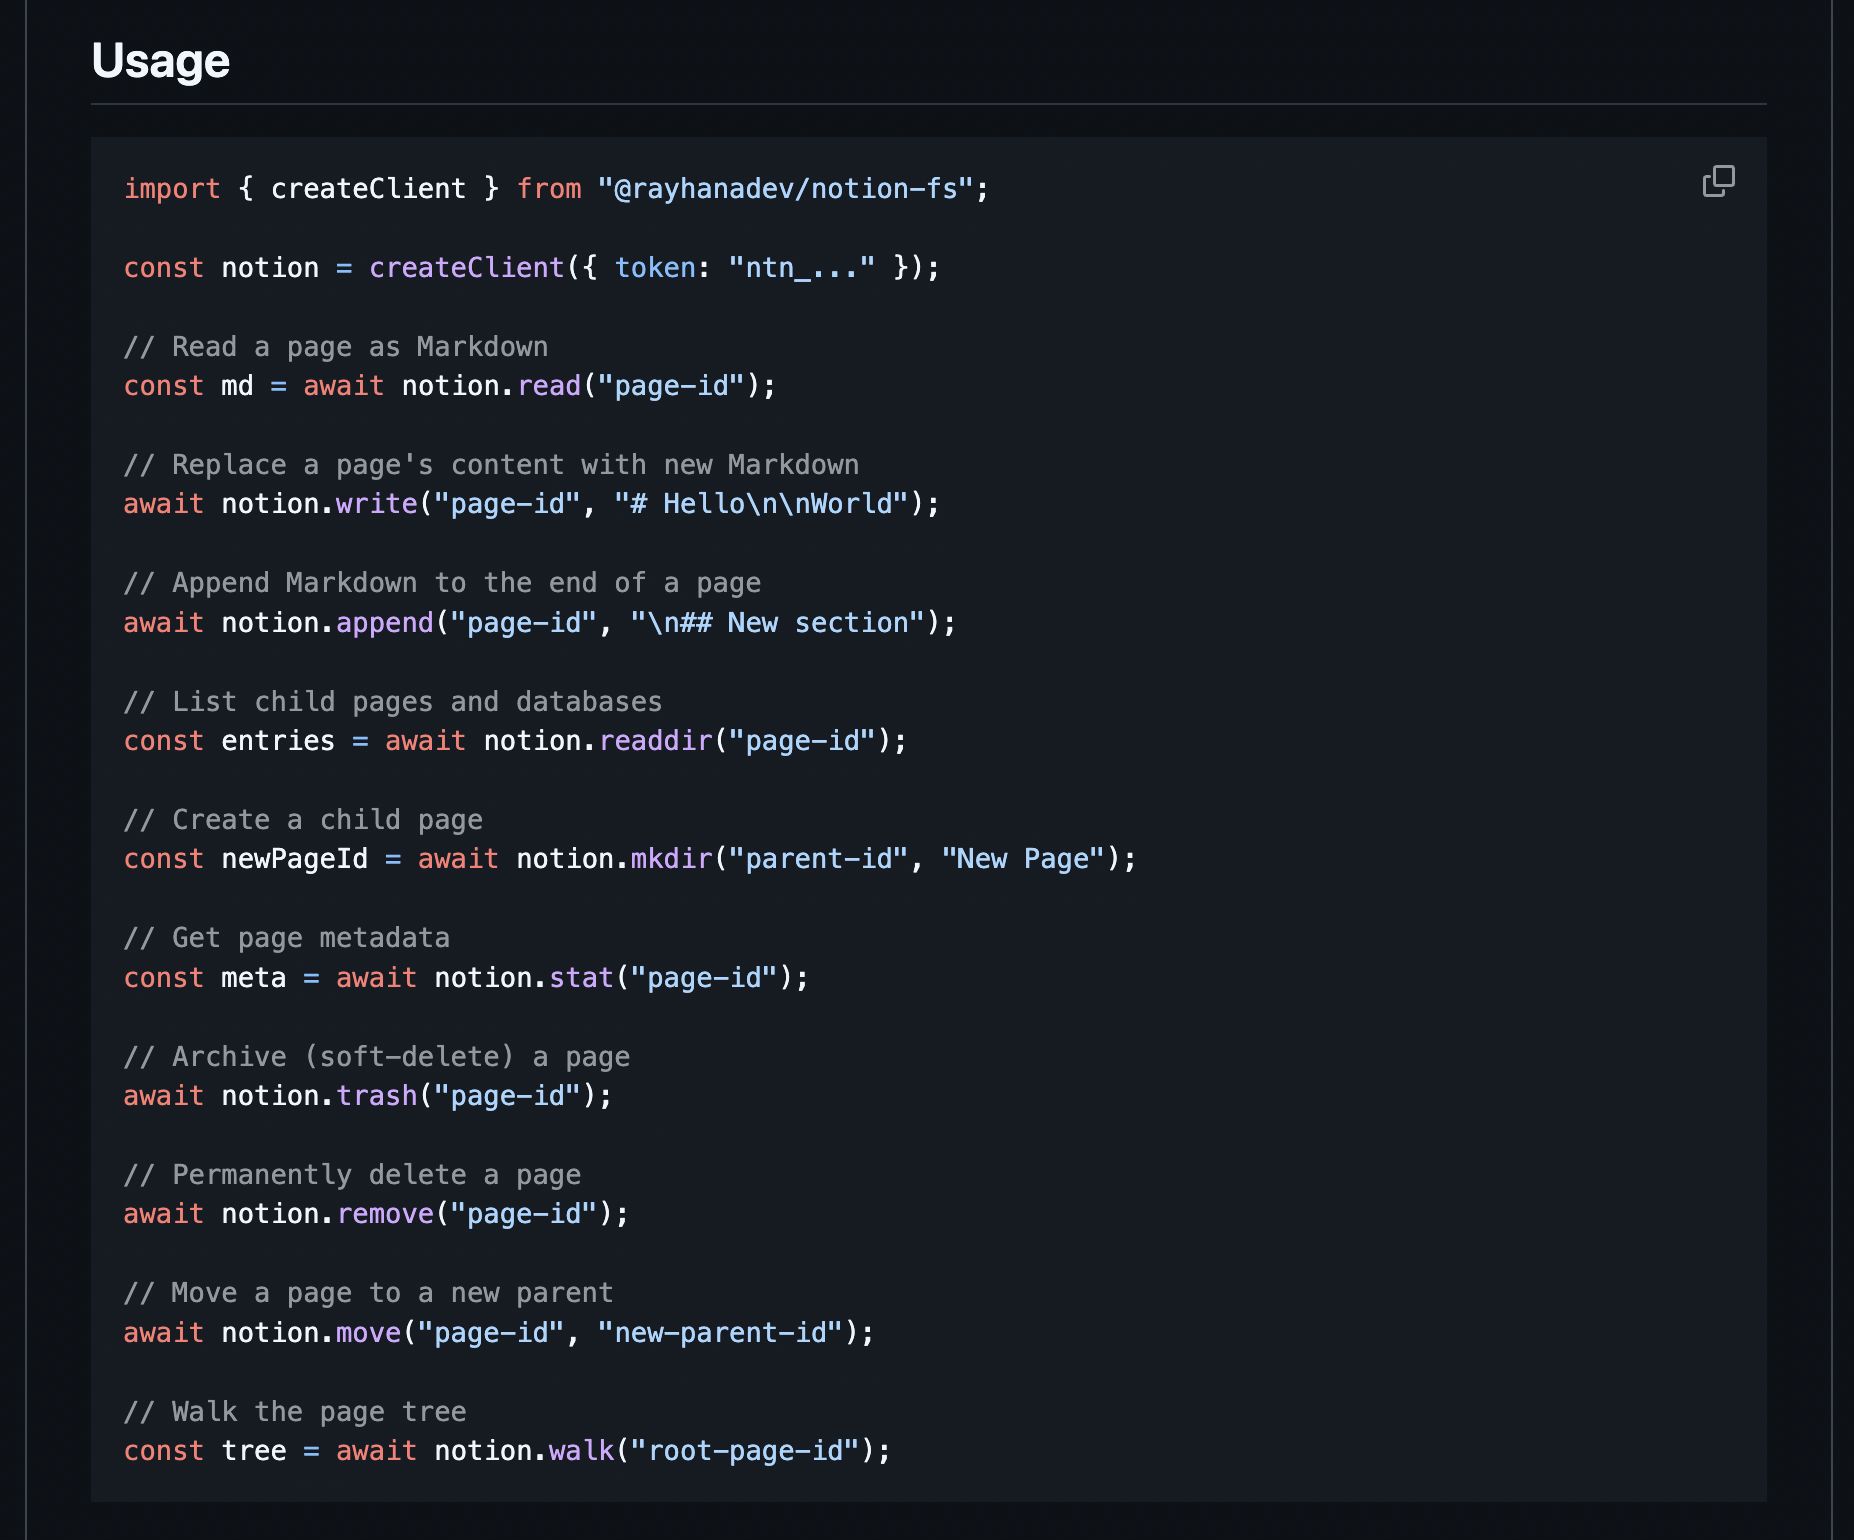This screenshot has height=1540, width=1854.
Task: Click the entries variable name
Action: click(278, 741)
